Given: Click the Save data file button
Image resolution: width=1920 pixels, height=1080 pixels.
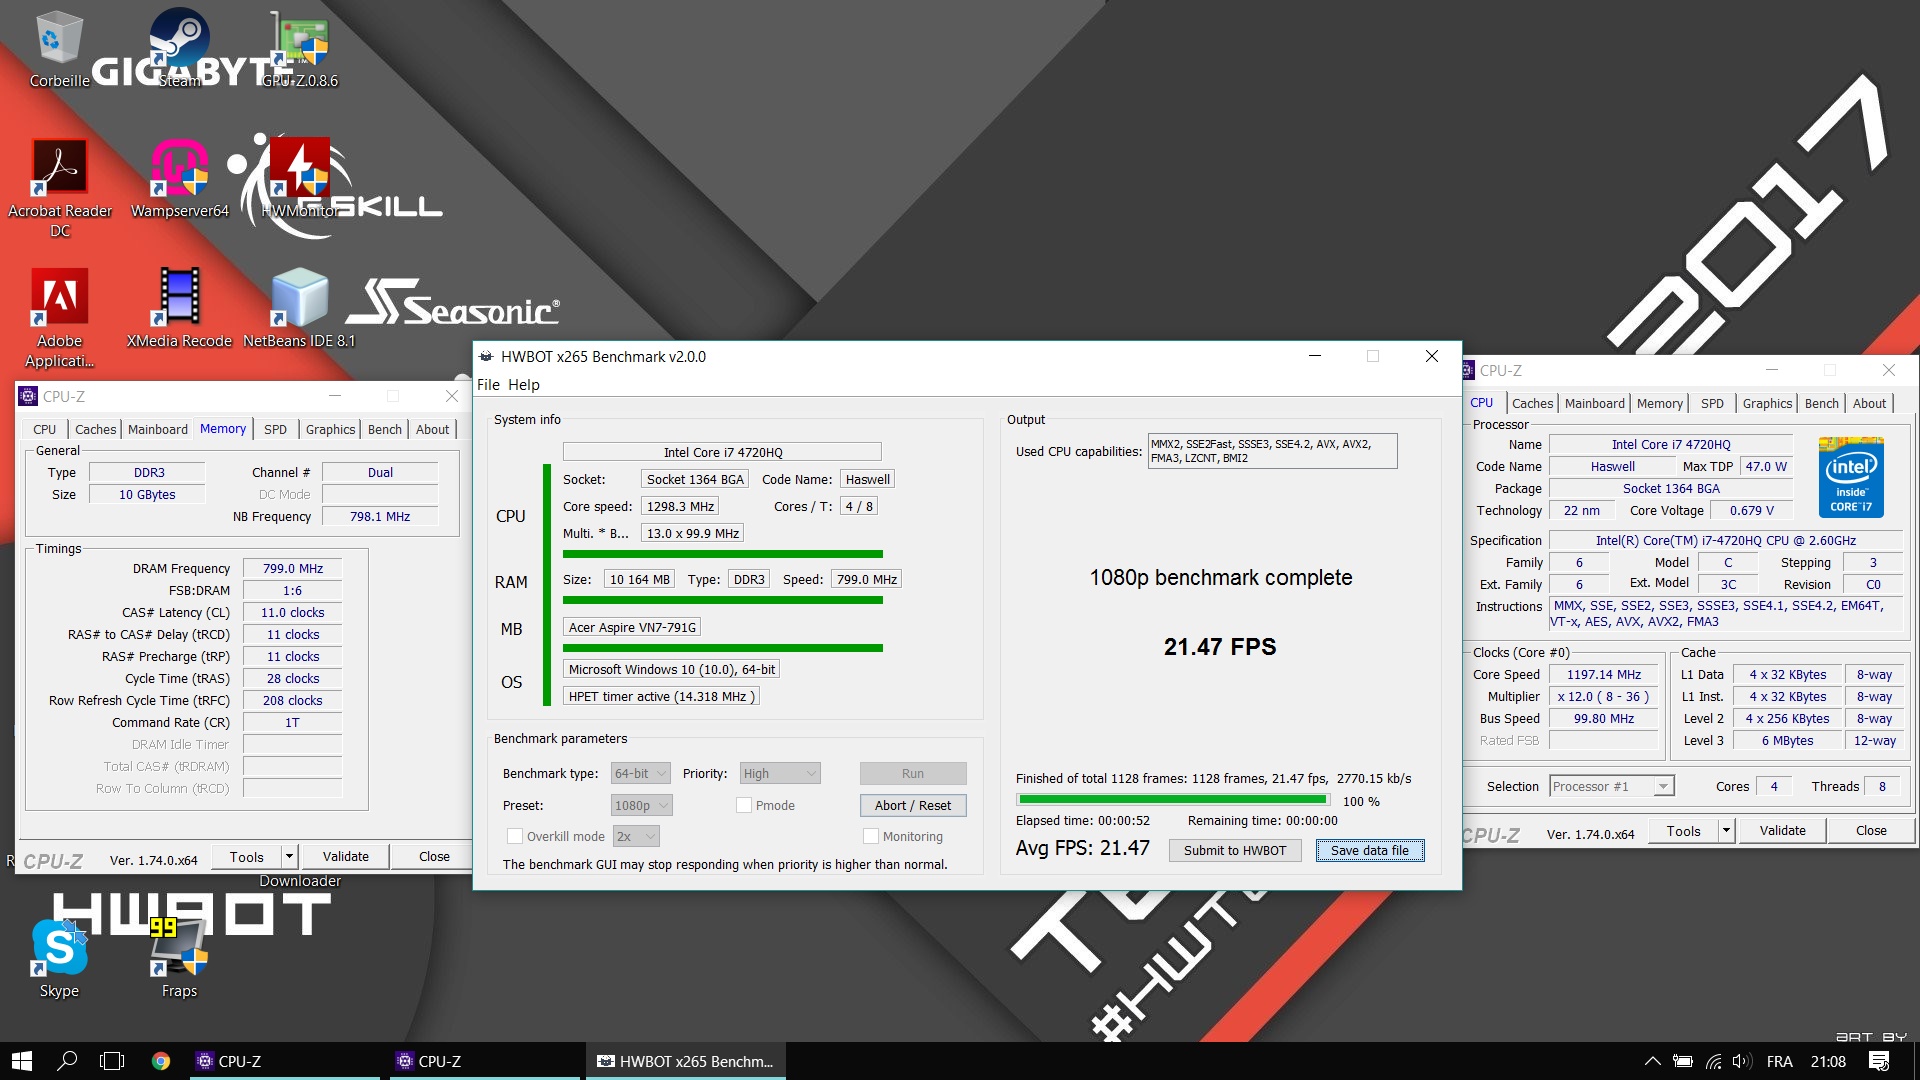Looking at the screenshot, I should pos(1370,850).
